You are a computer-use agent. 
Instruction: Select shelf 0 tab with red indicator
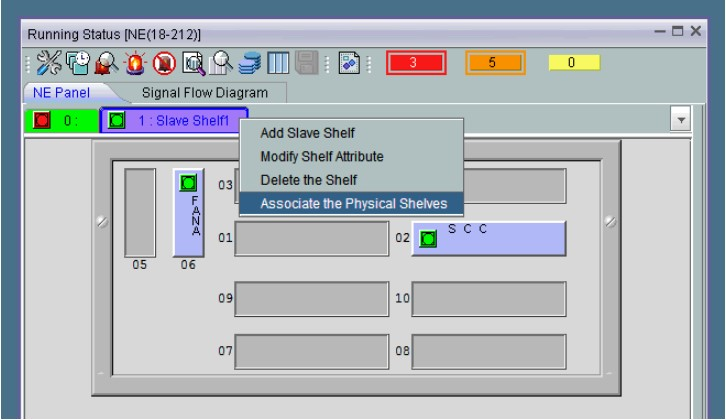click(x=60, y=120)
